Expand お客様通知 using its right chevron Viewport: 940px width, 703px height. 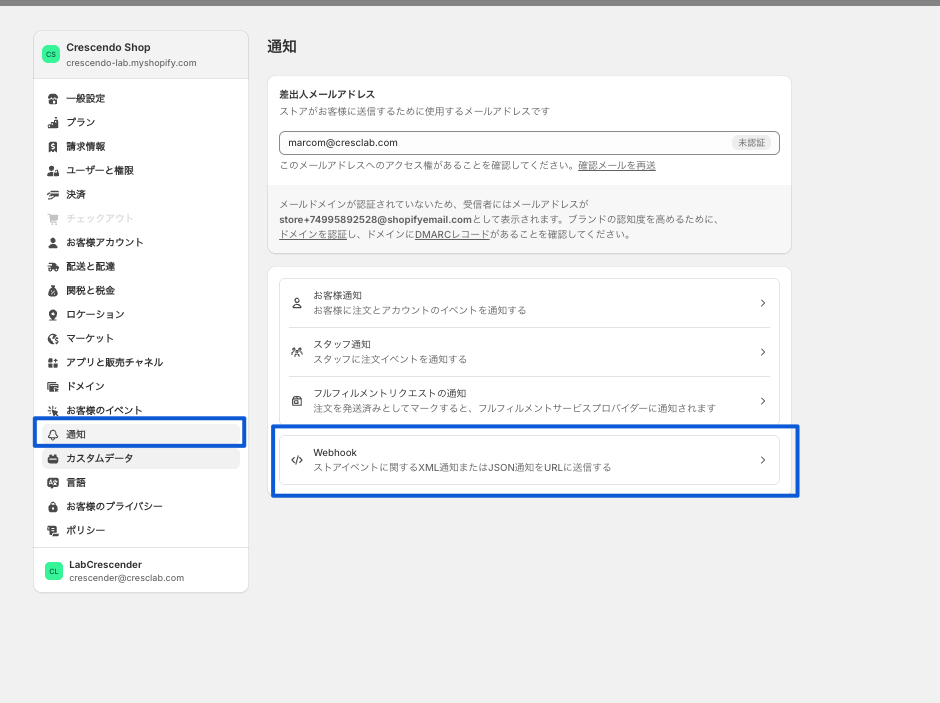(762, 303)
